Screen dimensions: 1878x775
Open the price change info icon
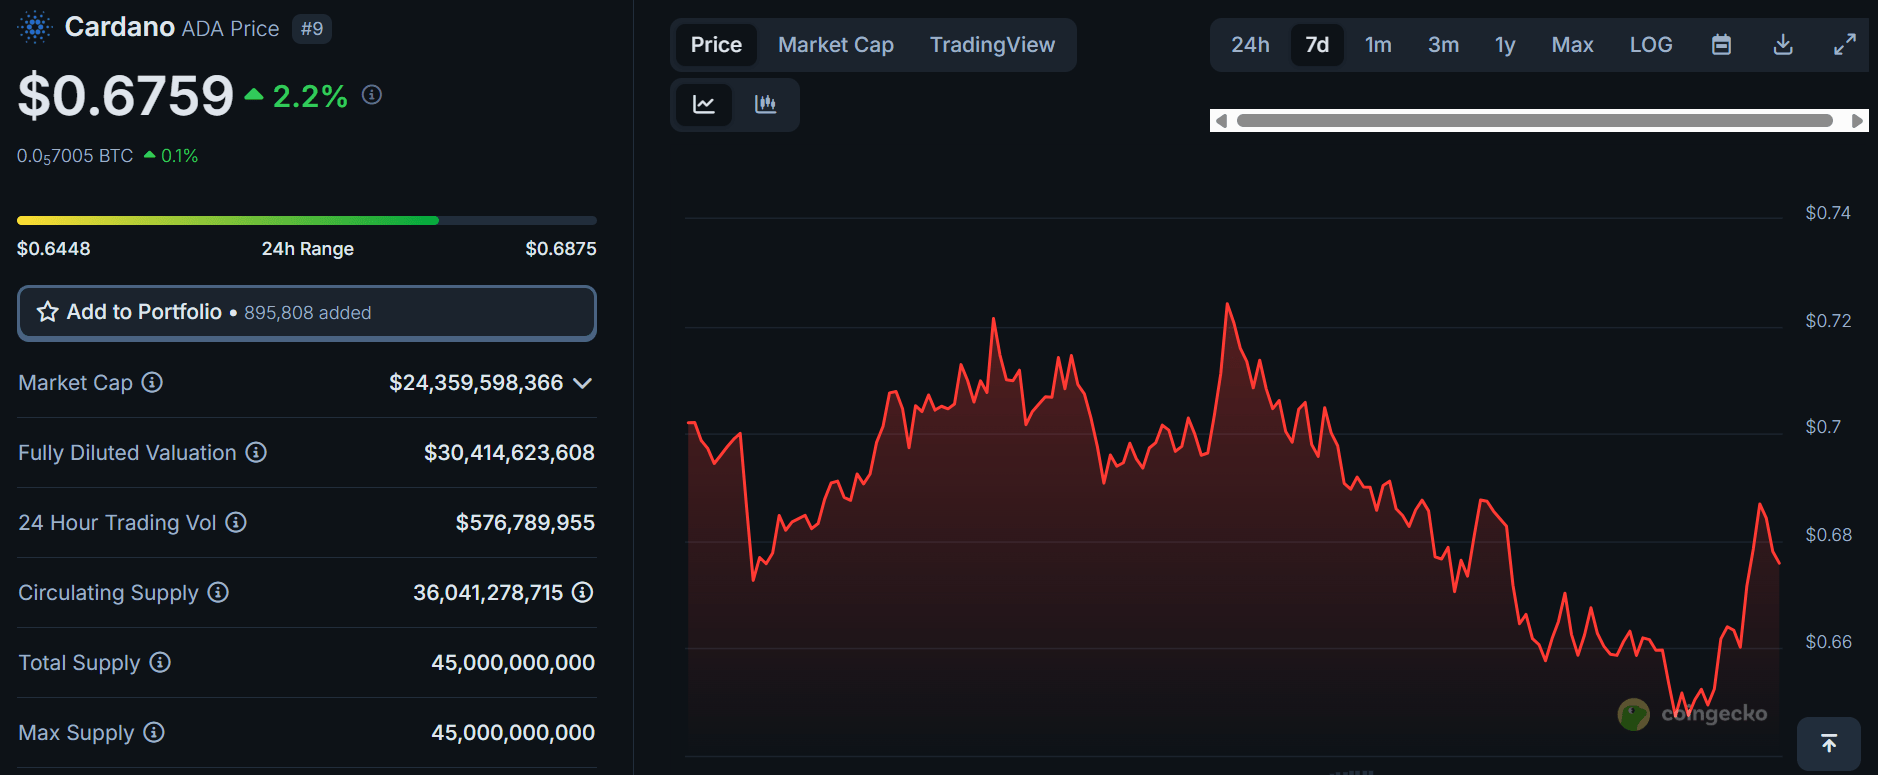tap(372, 95)
